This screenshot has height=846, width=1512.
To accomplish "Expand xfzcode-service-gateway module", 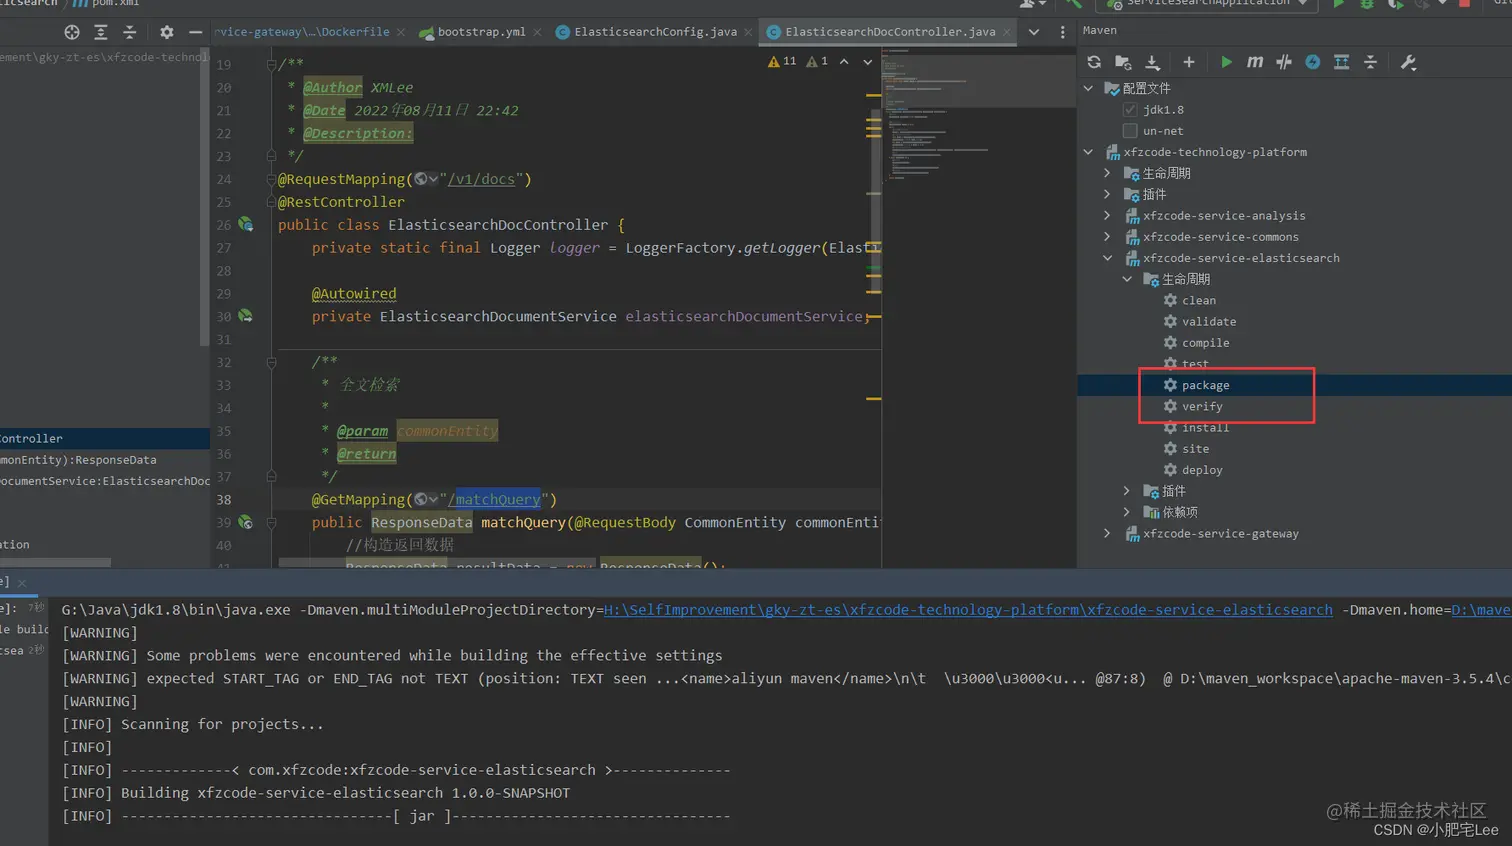I will click(x=1108, y=534).
